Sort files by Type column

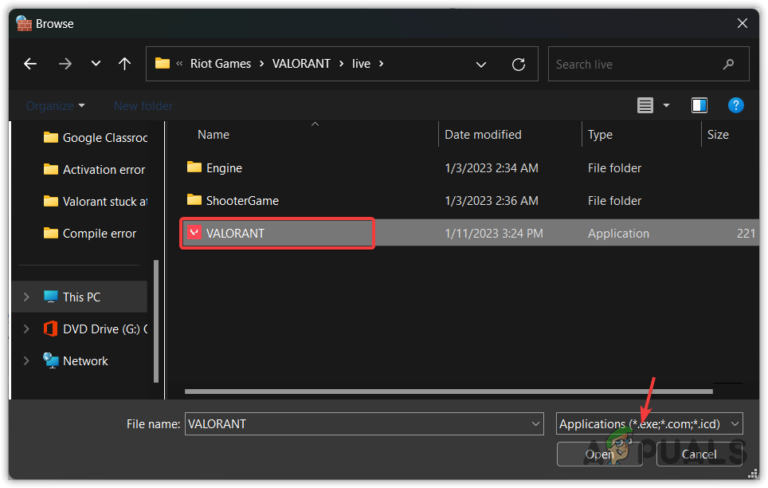[600, 135]
